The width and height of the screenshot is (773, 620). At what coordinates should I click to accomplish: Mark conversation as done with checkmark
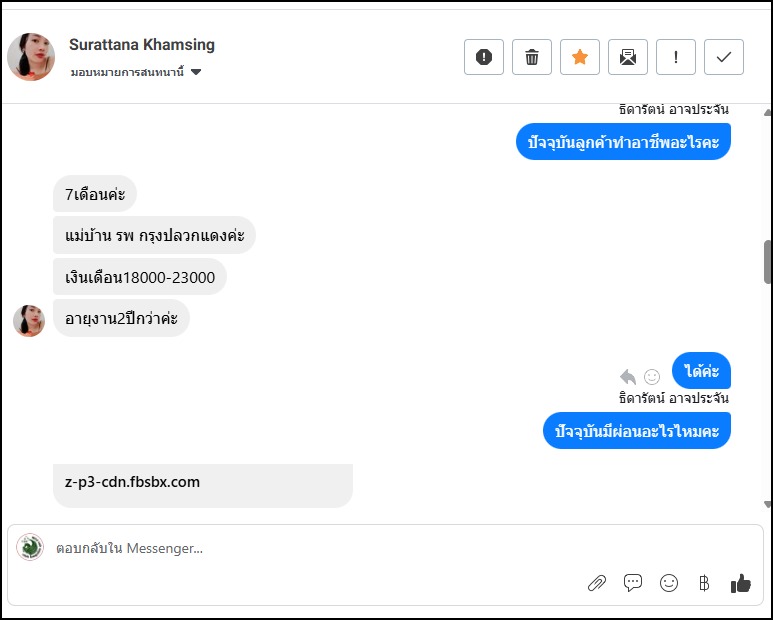click(724, 57)
